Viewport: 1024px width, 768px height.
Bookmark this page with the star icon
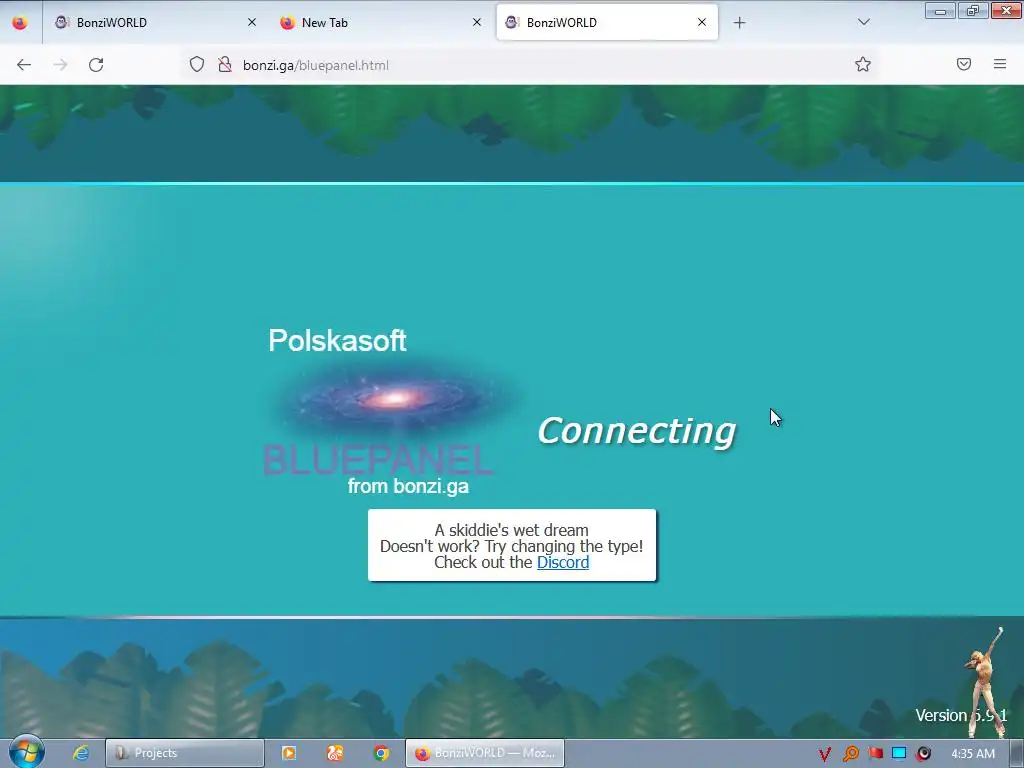click(x=863, y=64)
